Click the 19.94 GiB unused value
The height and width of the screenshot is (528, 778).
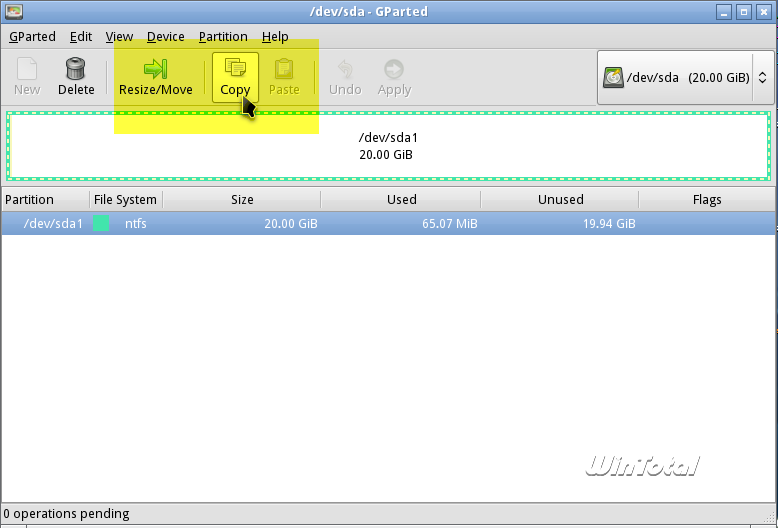(x=609, y=224)
